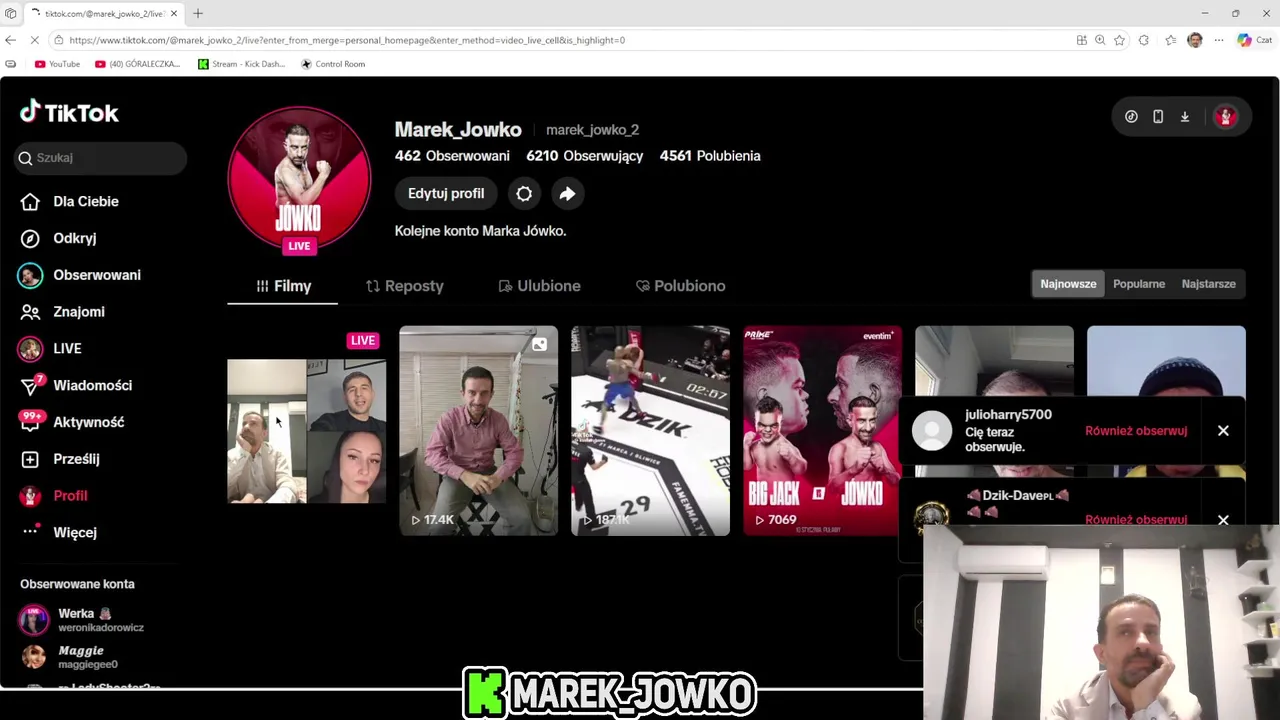1280x720 pixels.
Task: Open Stream - Kick Dash bookmark
Action: tap(241, 64)
